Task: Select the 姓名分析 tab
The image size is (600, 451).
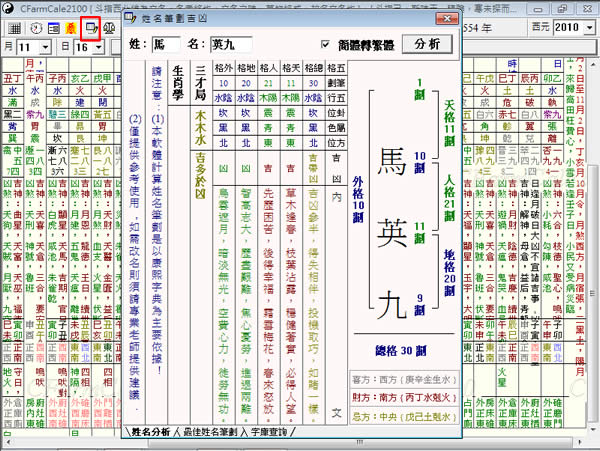Action: click(x=150, y=433)
